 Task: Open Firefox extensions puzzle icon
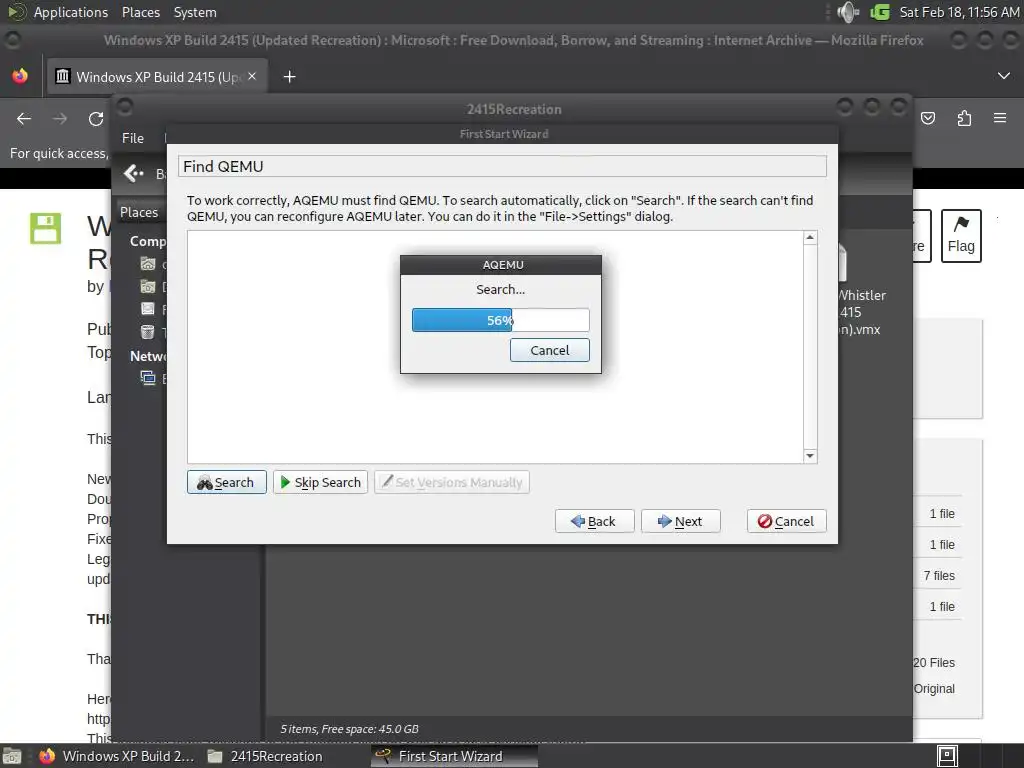[964, 118]
